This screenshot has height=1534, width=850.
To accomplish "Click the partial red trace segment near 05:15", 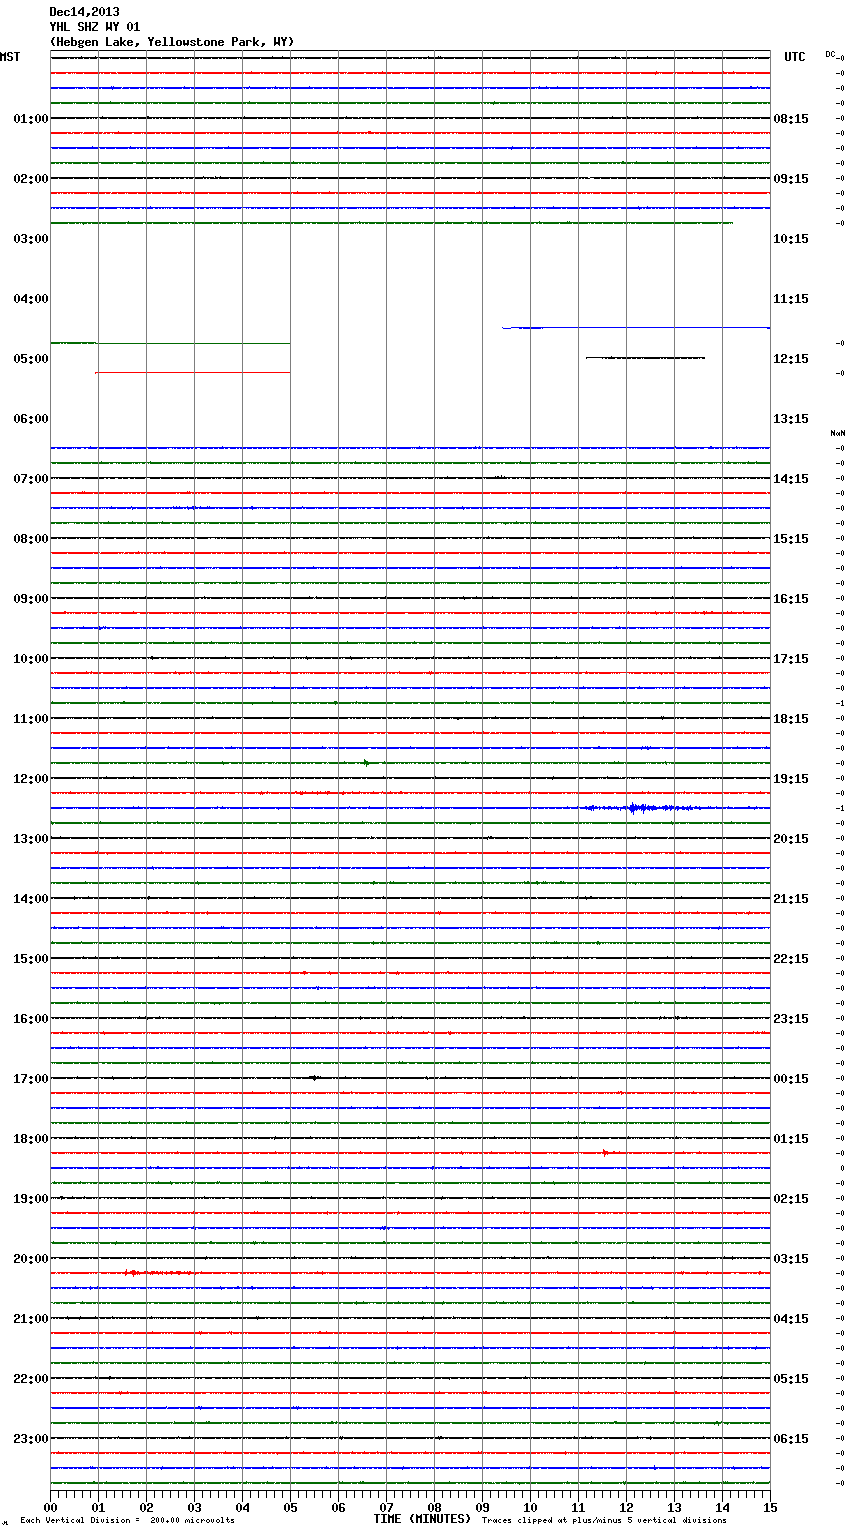I will pos(192,372).
